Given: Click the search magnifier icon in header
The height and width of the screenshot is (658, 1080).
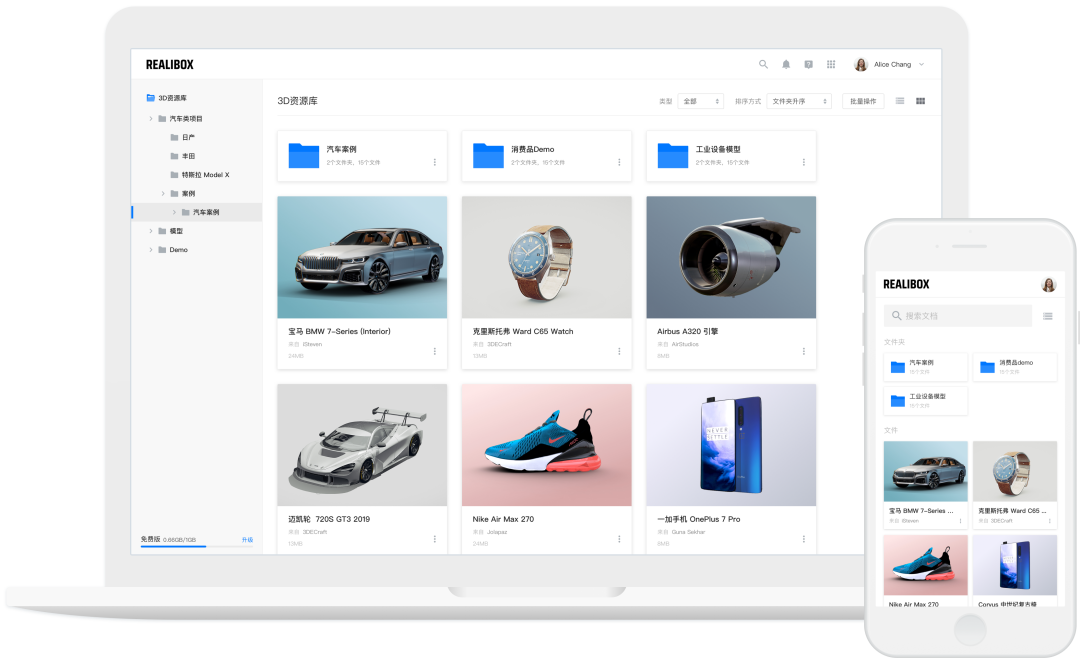Looking at the screenshot, I should (763, 64).
